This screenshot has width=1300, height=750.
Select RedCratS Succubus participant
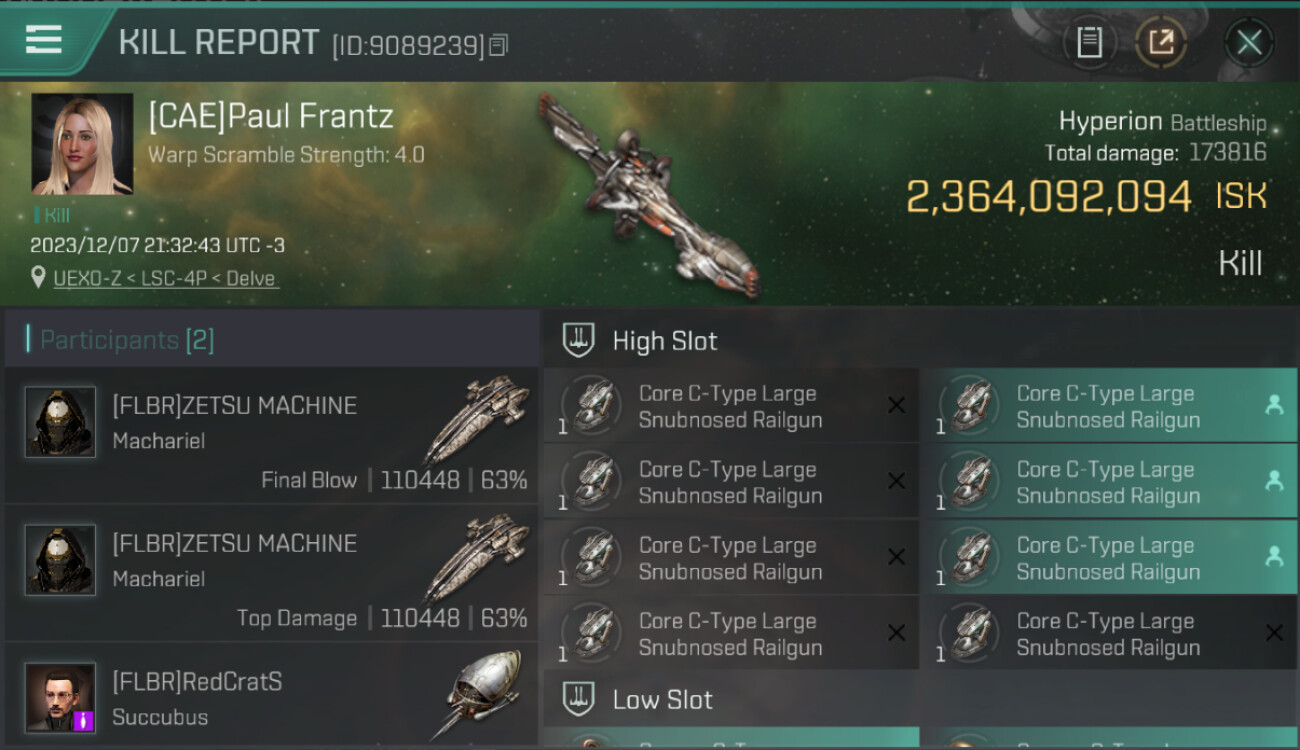(271, 697)
